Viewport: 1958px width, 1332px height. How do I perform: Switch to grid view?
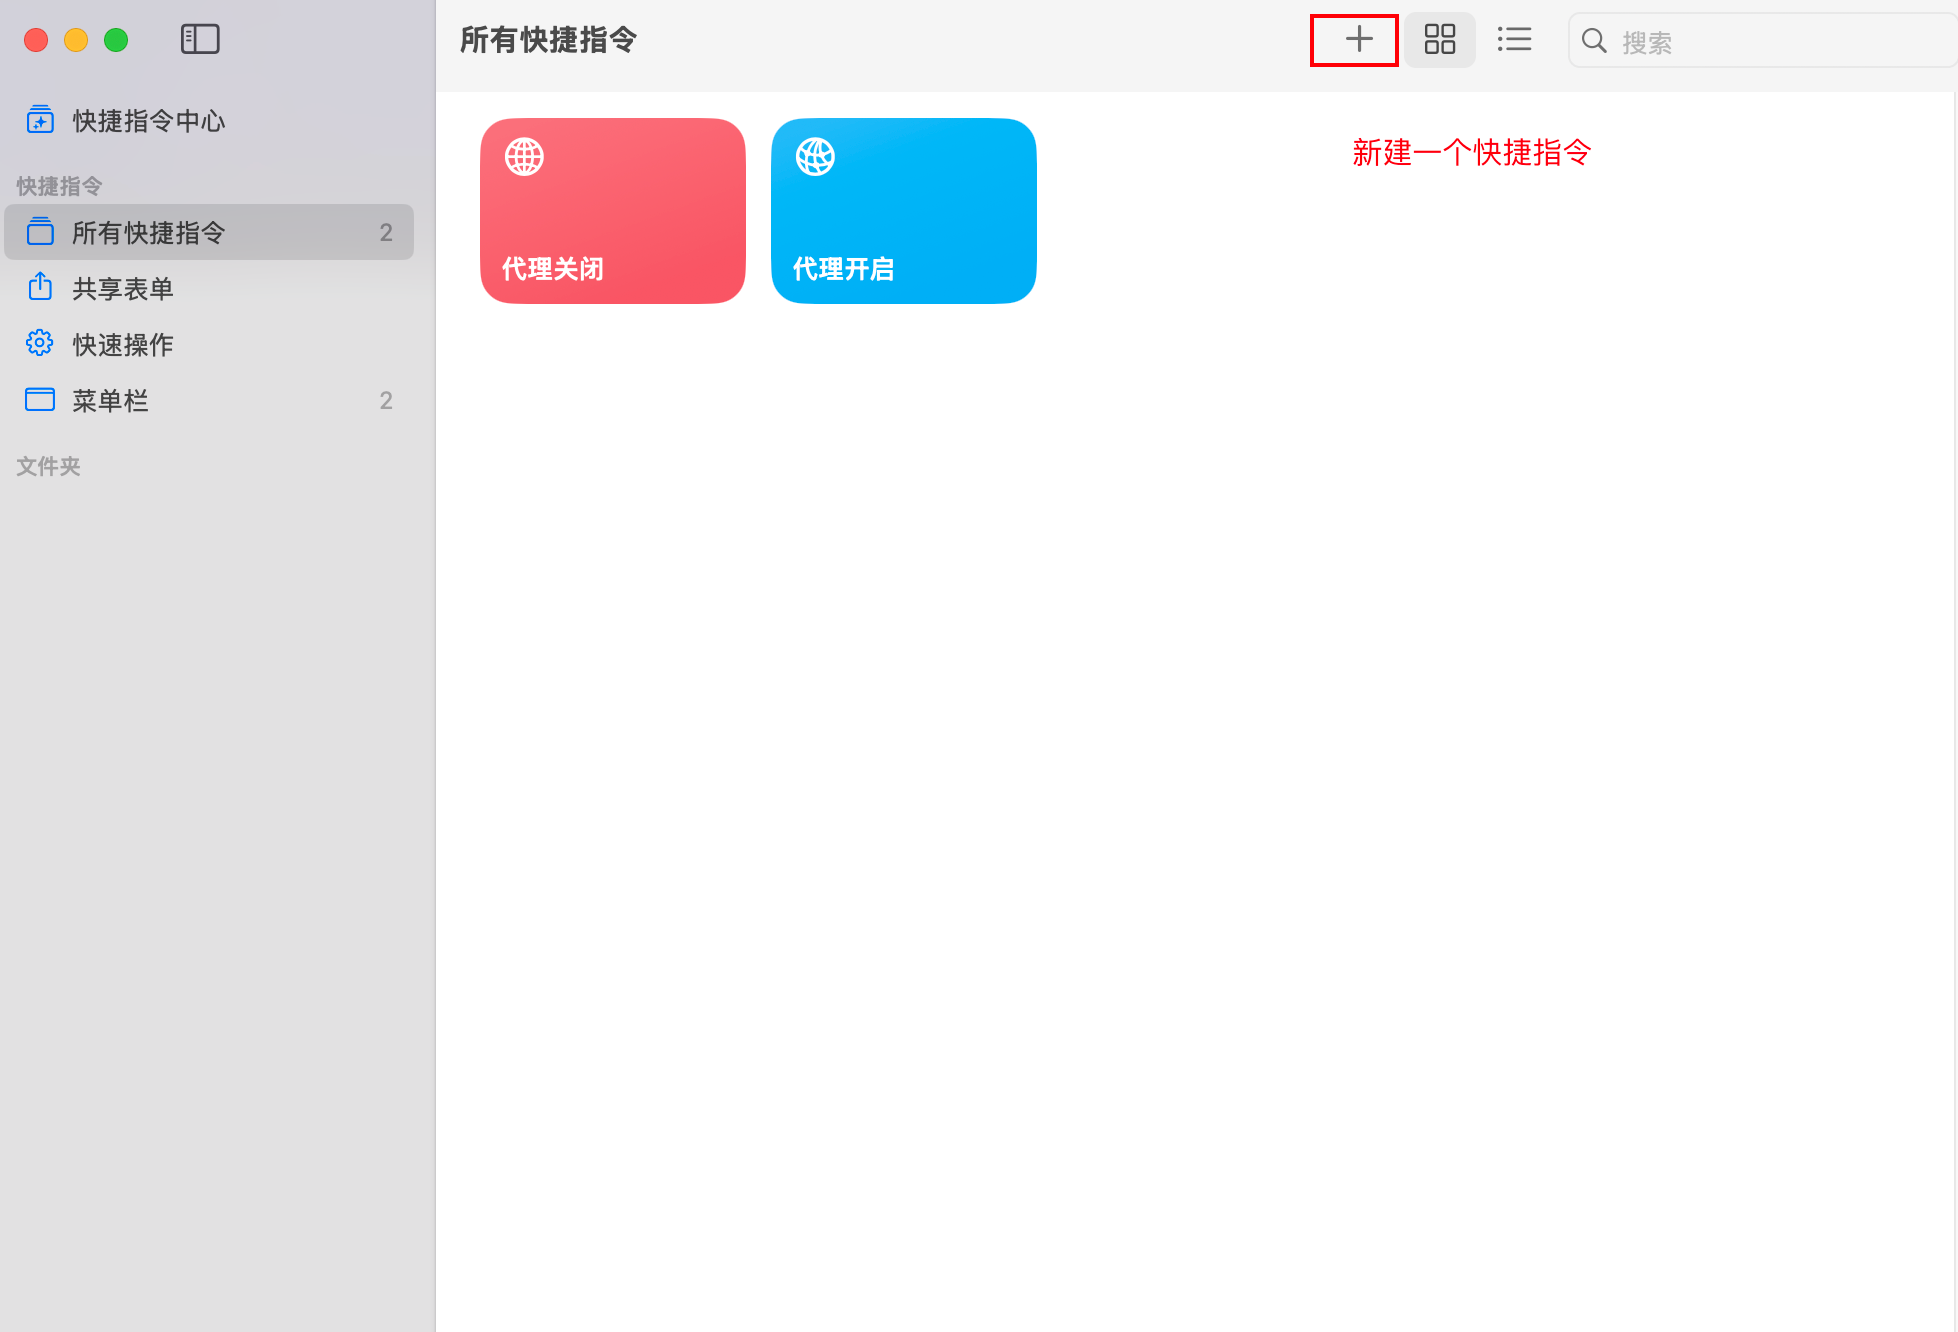click(1439, 40)
